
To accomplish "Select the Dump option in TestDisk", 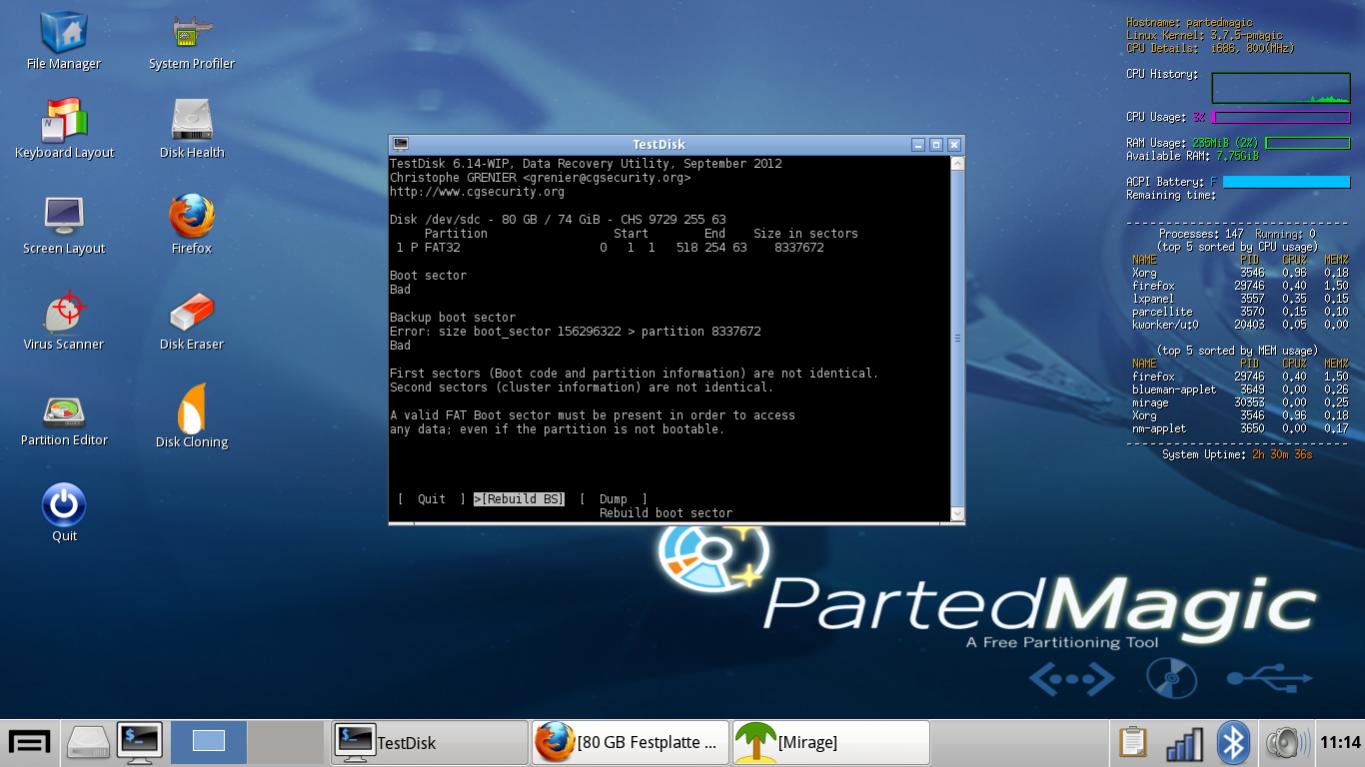I will coord(613,499).
